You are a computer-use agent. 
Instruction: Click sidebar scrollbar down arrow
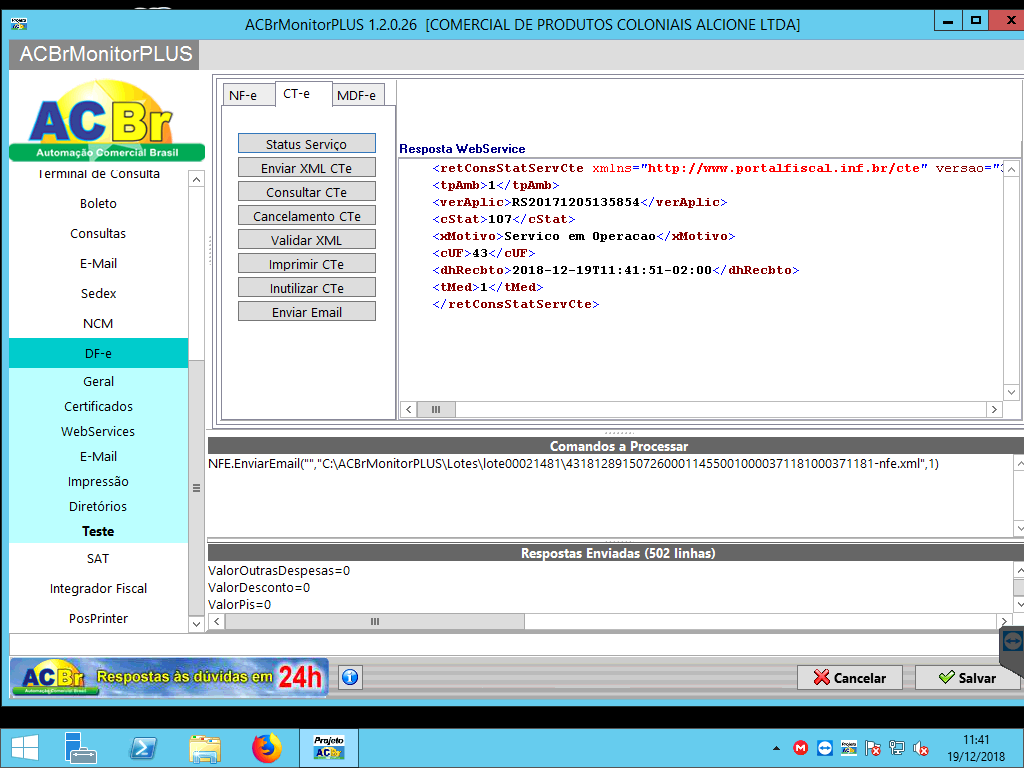click(196, 624)
